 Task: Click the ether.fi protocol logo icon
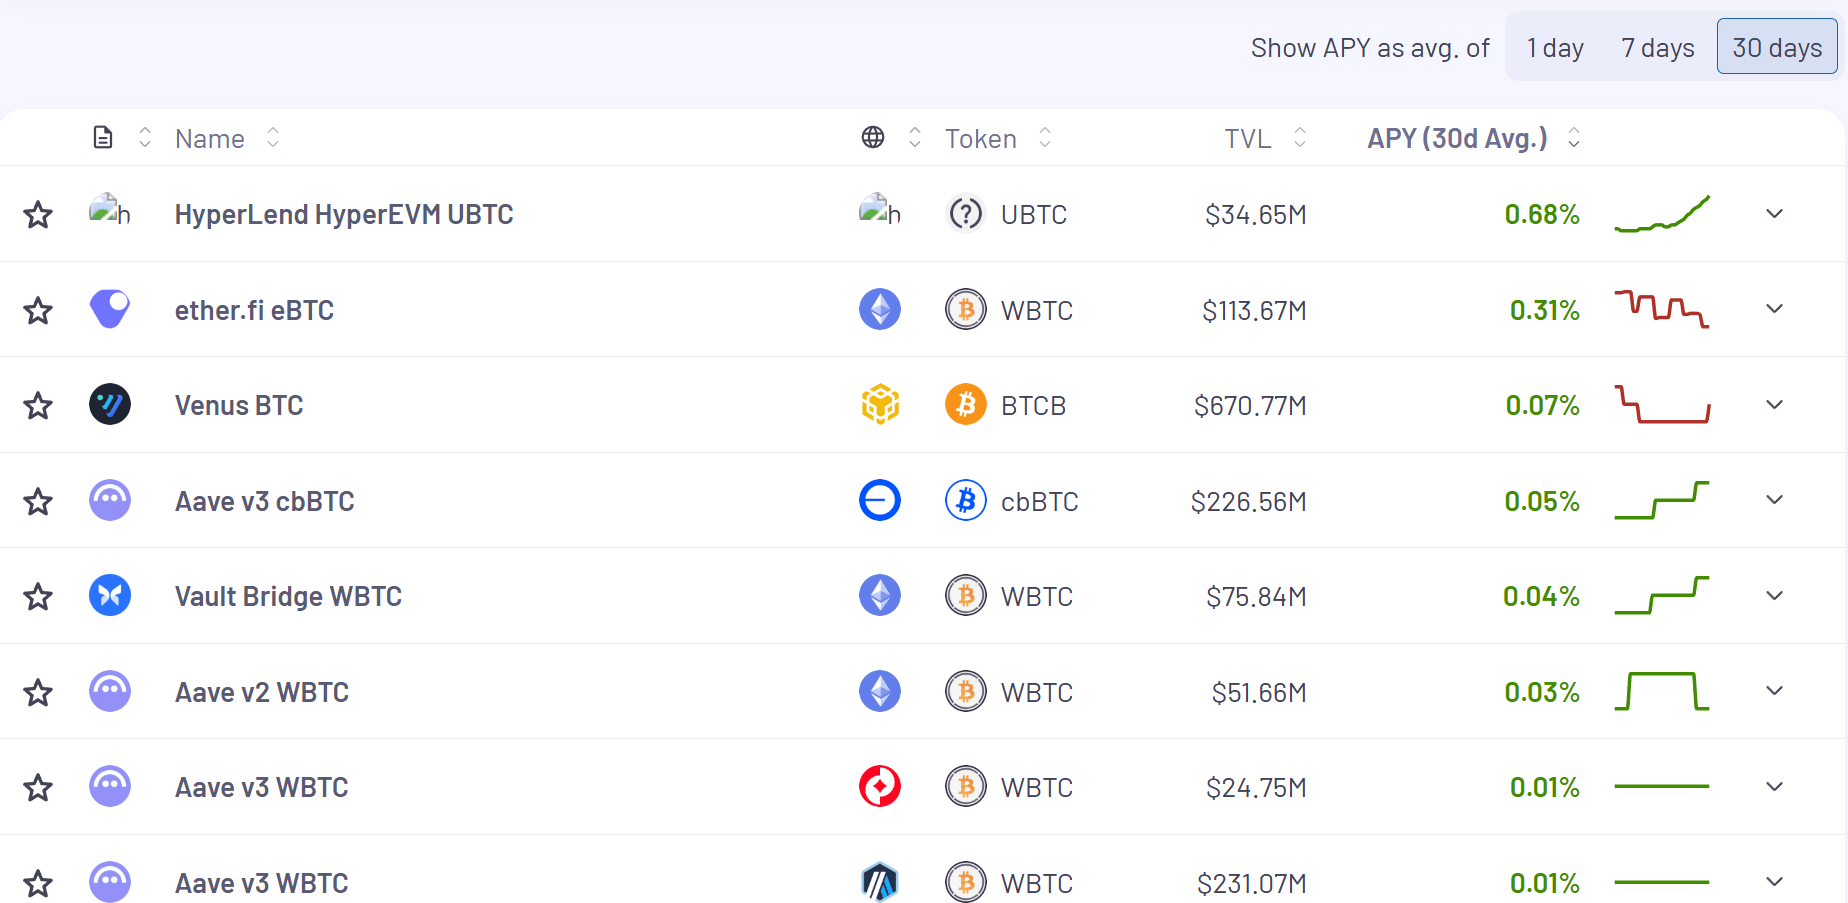(x=110, y=309)
